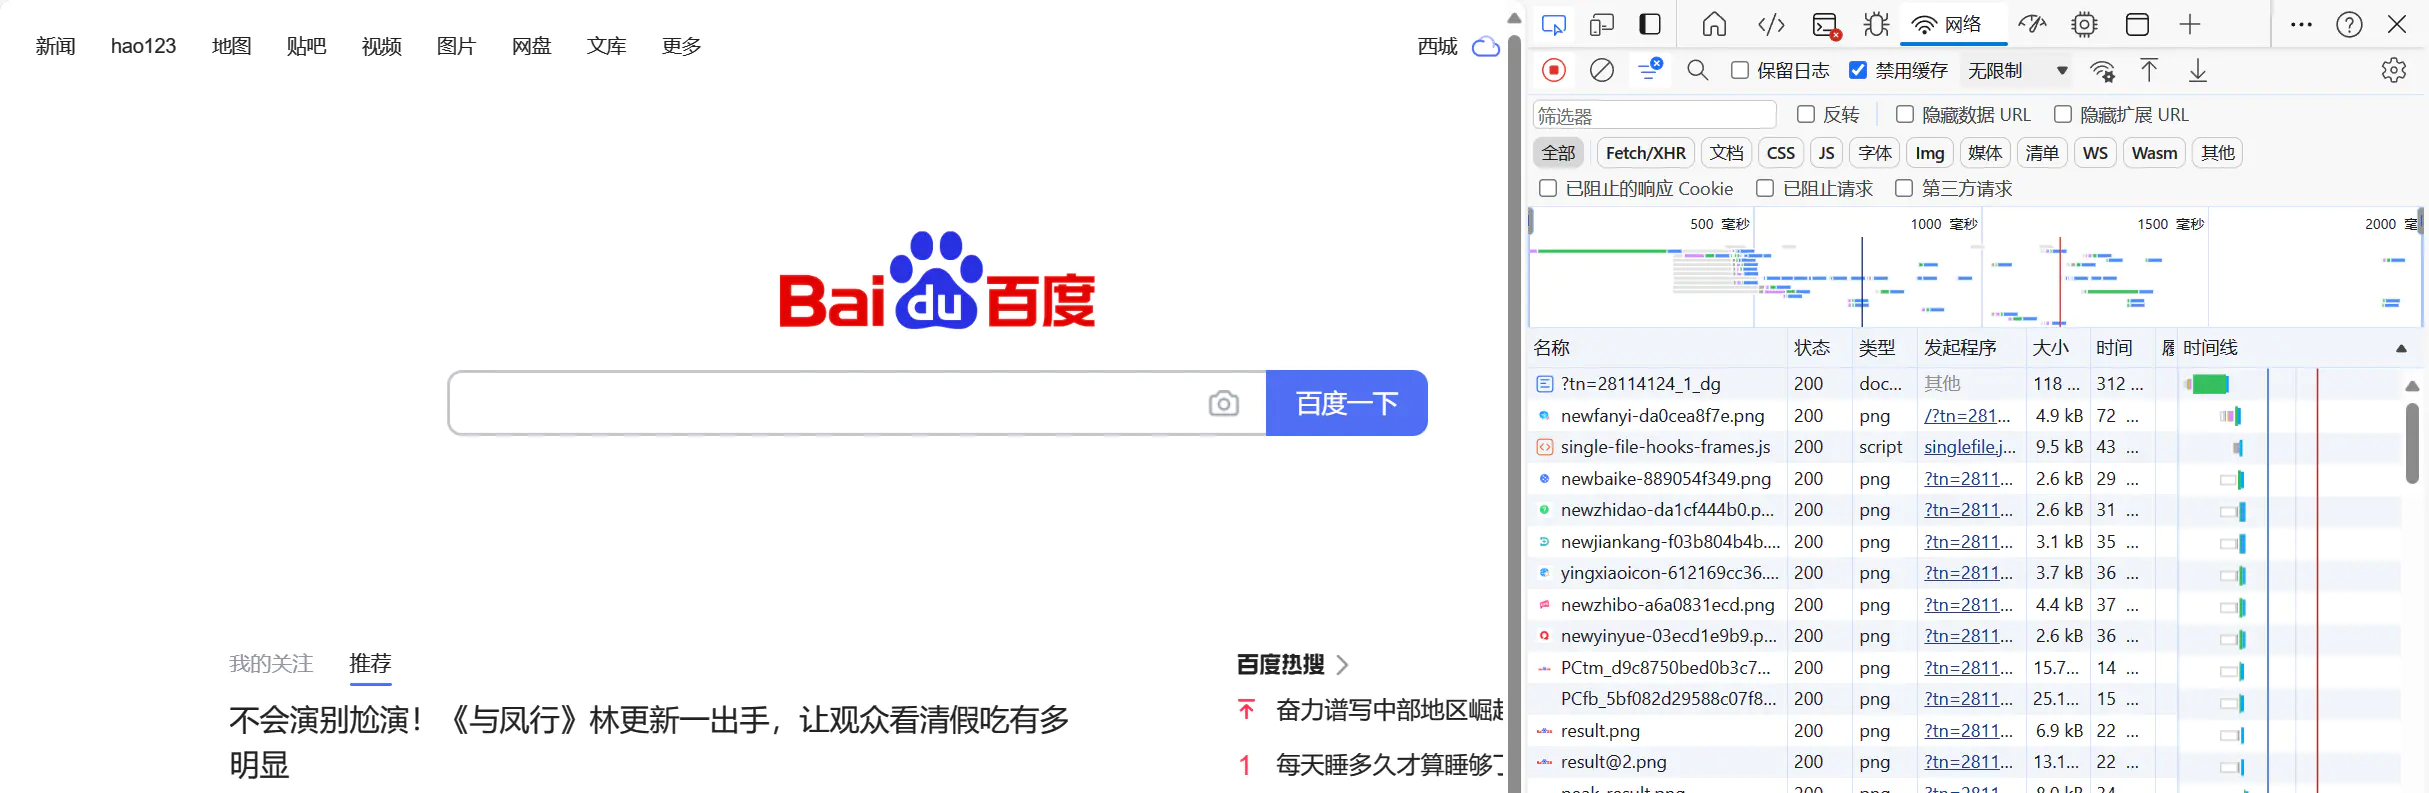Open hao123 link
Image resolution: width=2429 pixels, height=793 pixels.
point(143,46)
